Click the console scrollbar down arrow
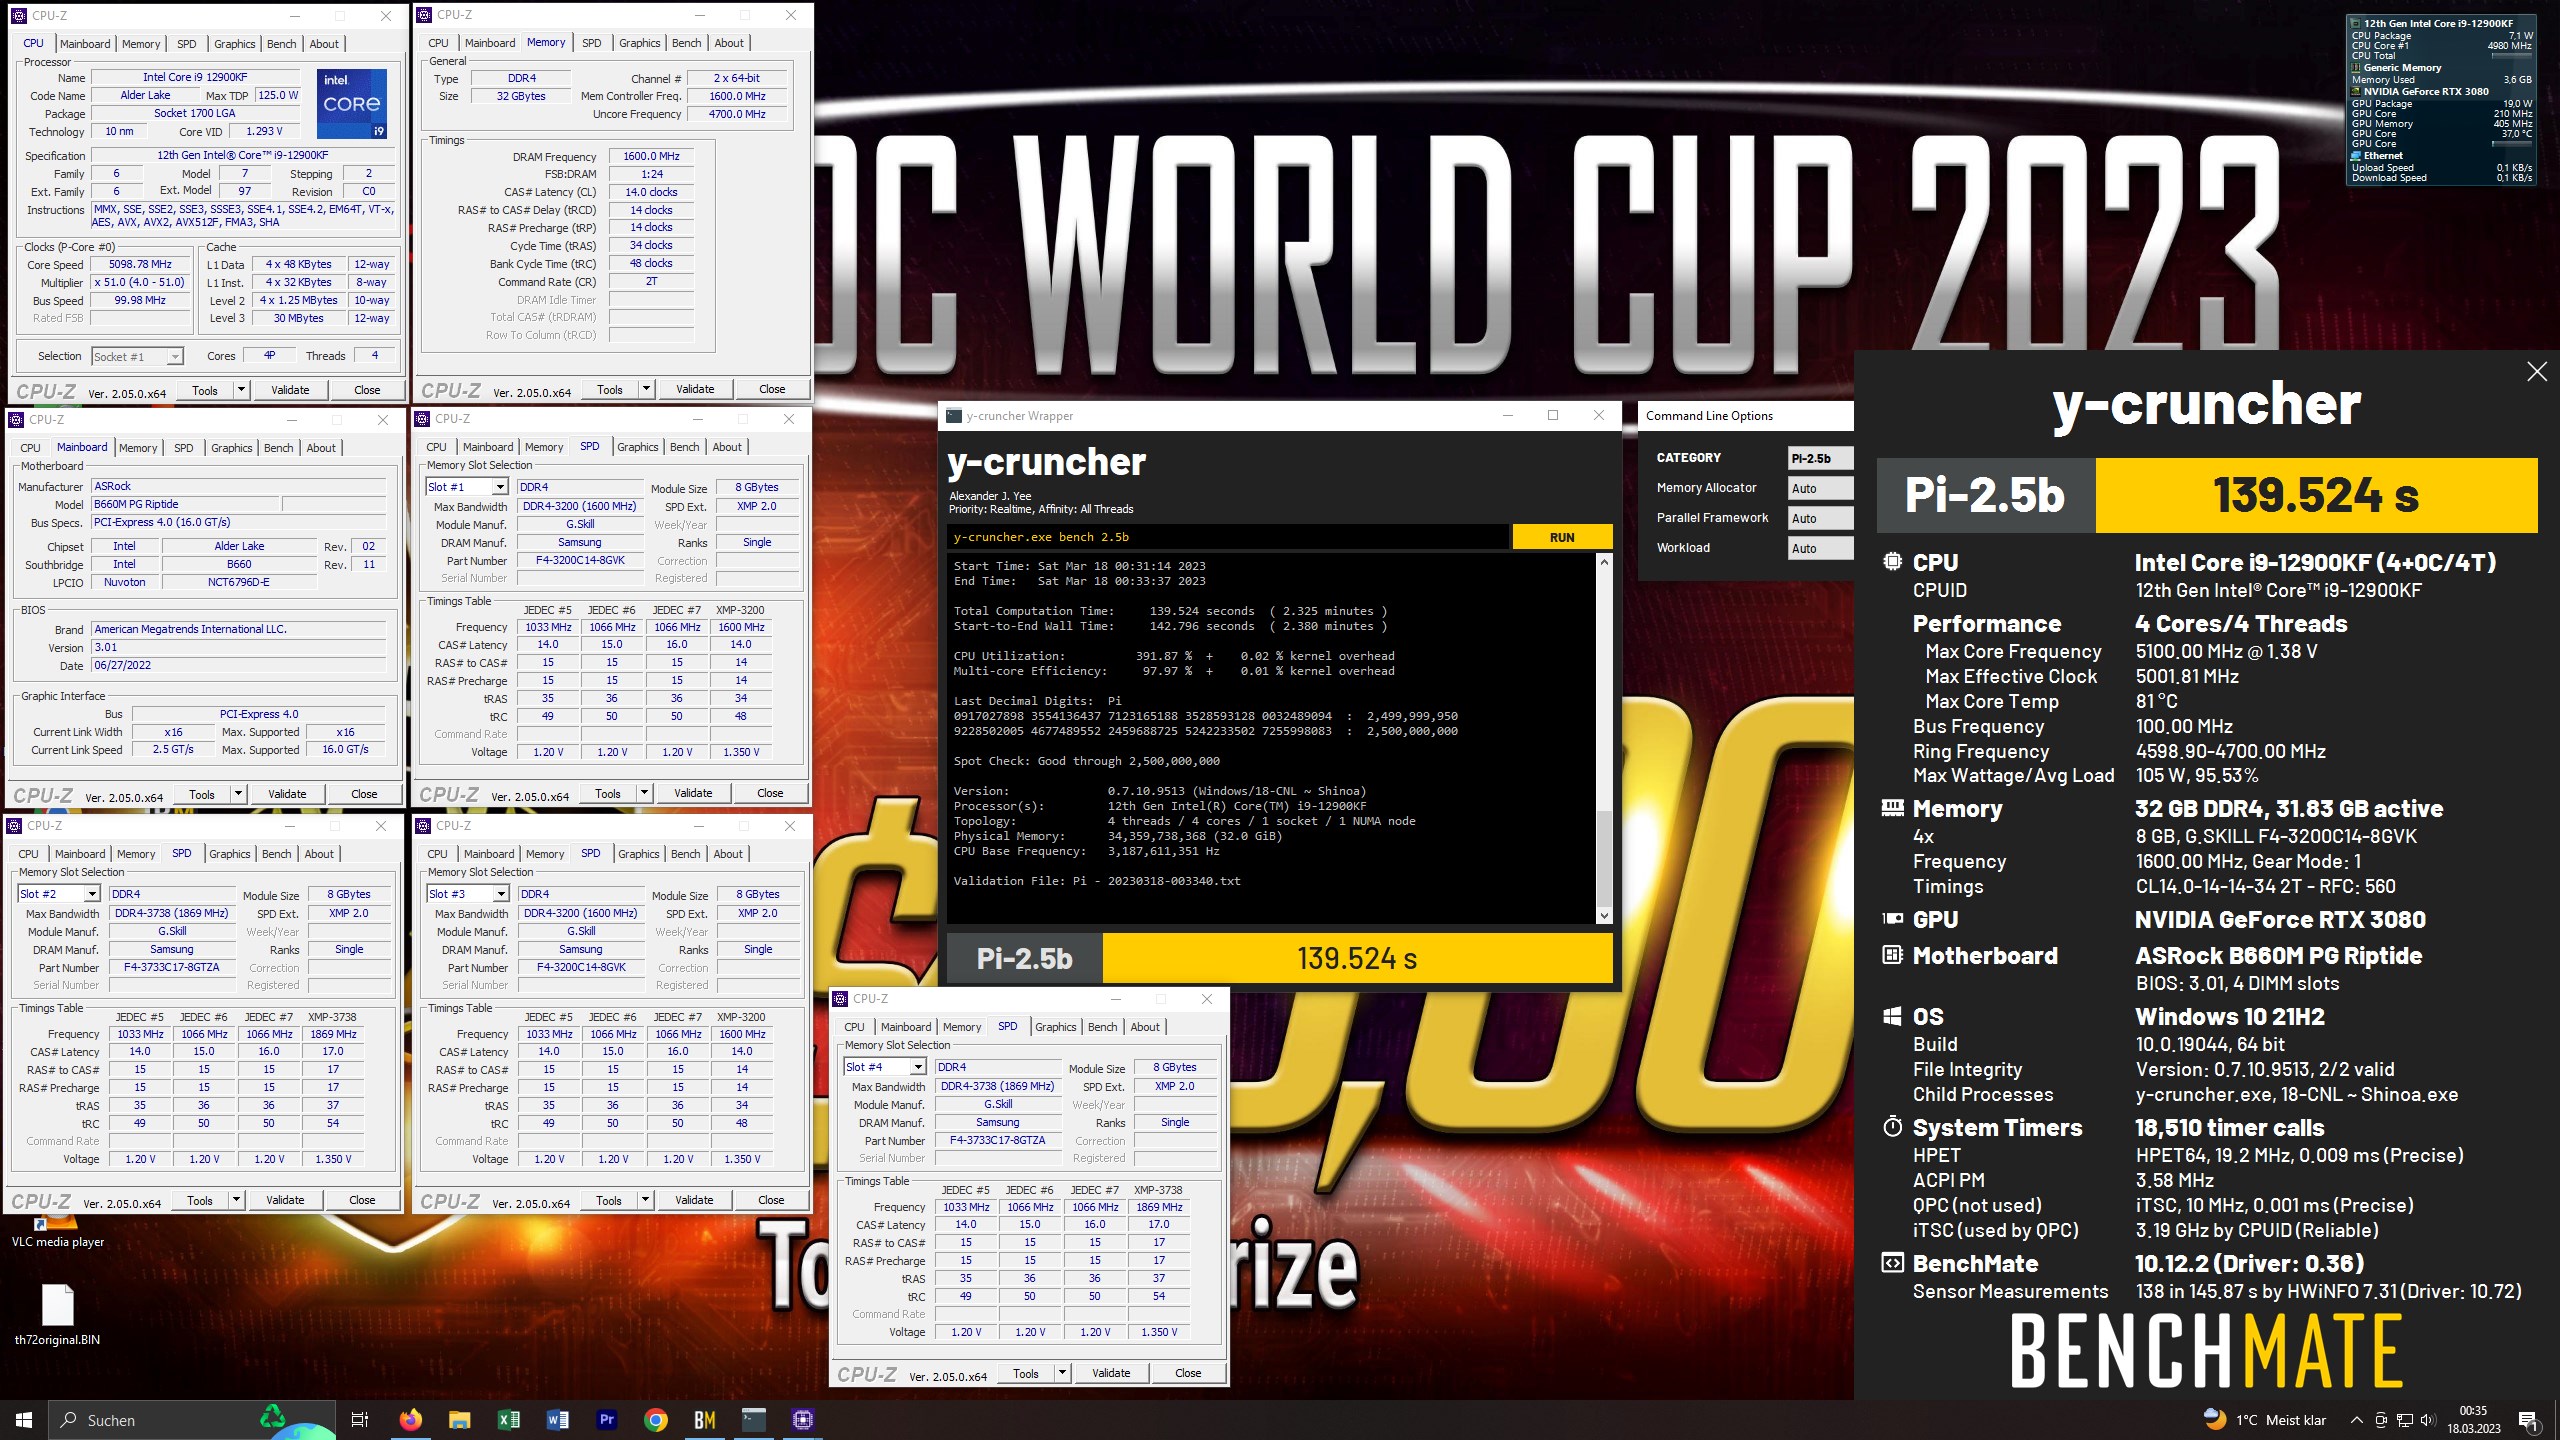The width and height of the screenshot is (2560, 1440). (x=1604, y=915)
